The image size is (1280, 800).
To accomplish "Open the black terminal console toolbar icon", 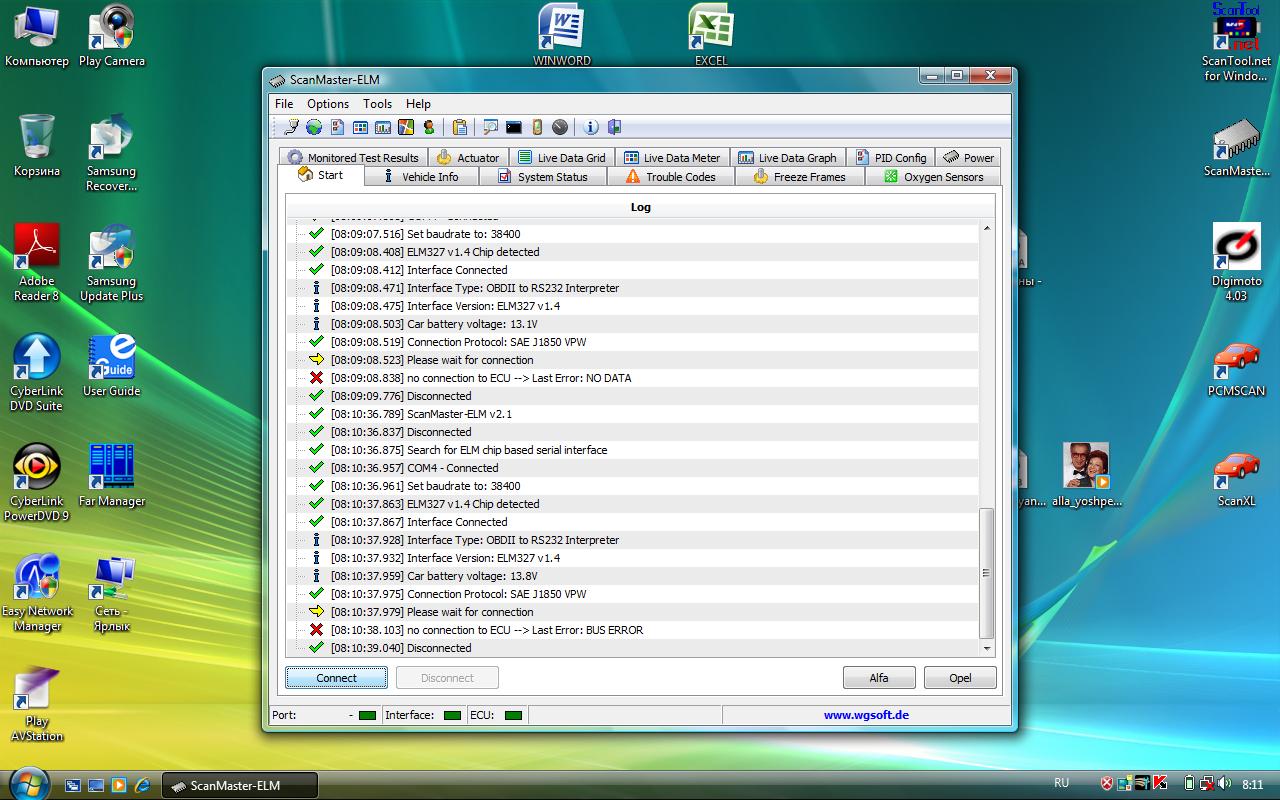I will (514, 127).
